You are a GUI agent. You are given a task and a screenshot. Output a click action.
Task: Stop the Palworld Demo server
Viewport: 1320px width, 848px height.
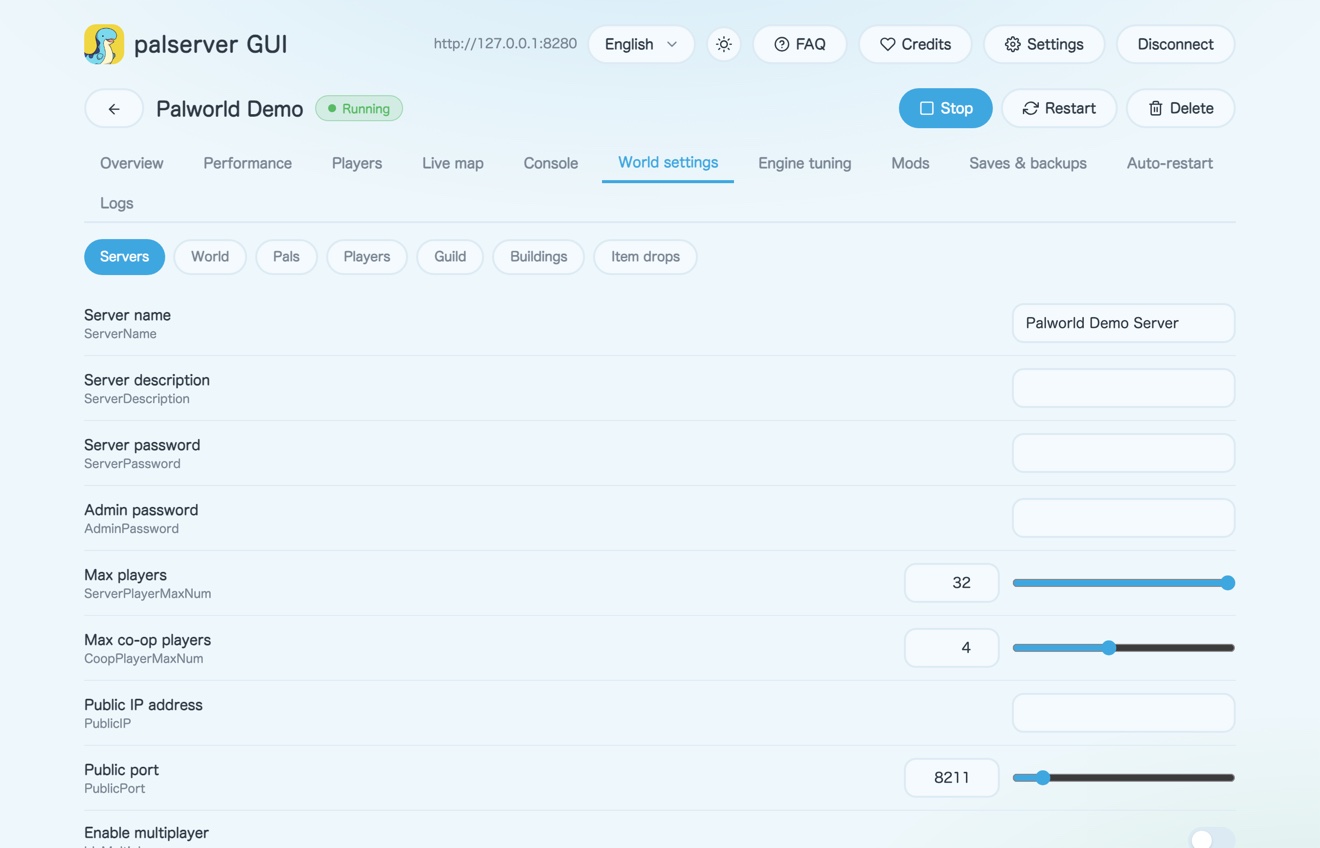(945, 108)
